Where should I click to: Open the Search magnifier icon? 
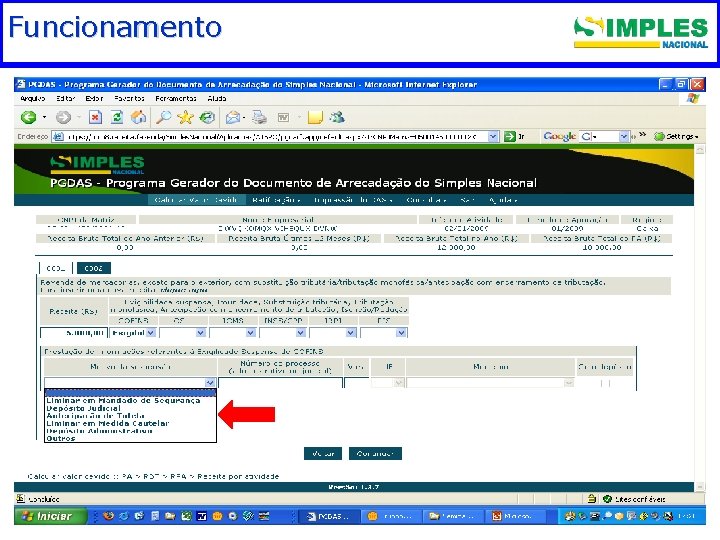click(163, 118)
